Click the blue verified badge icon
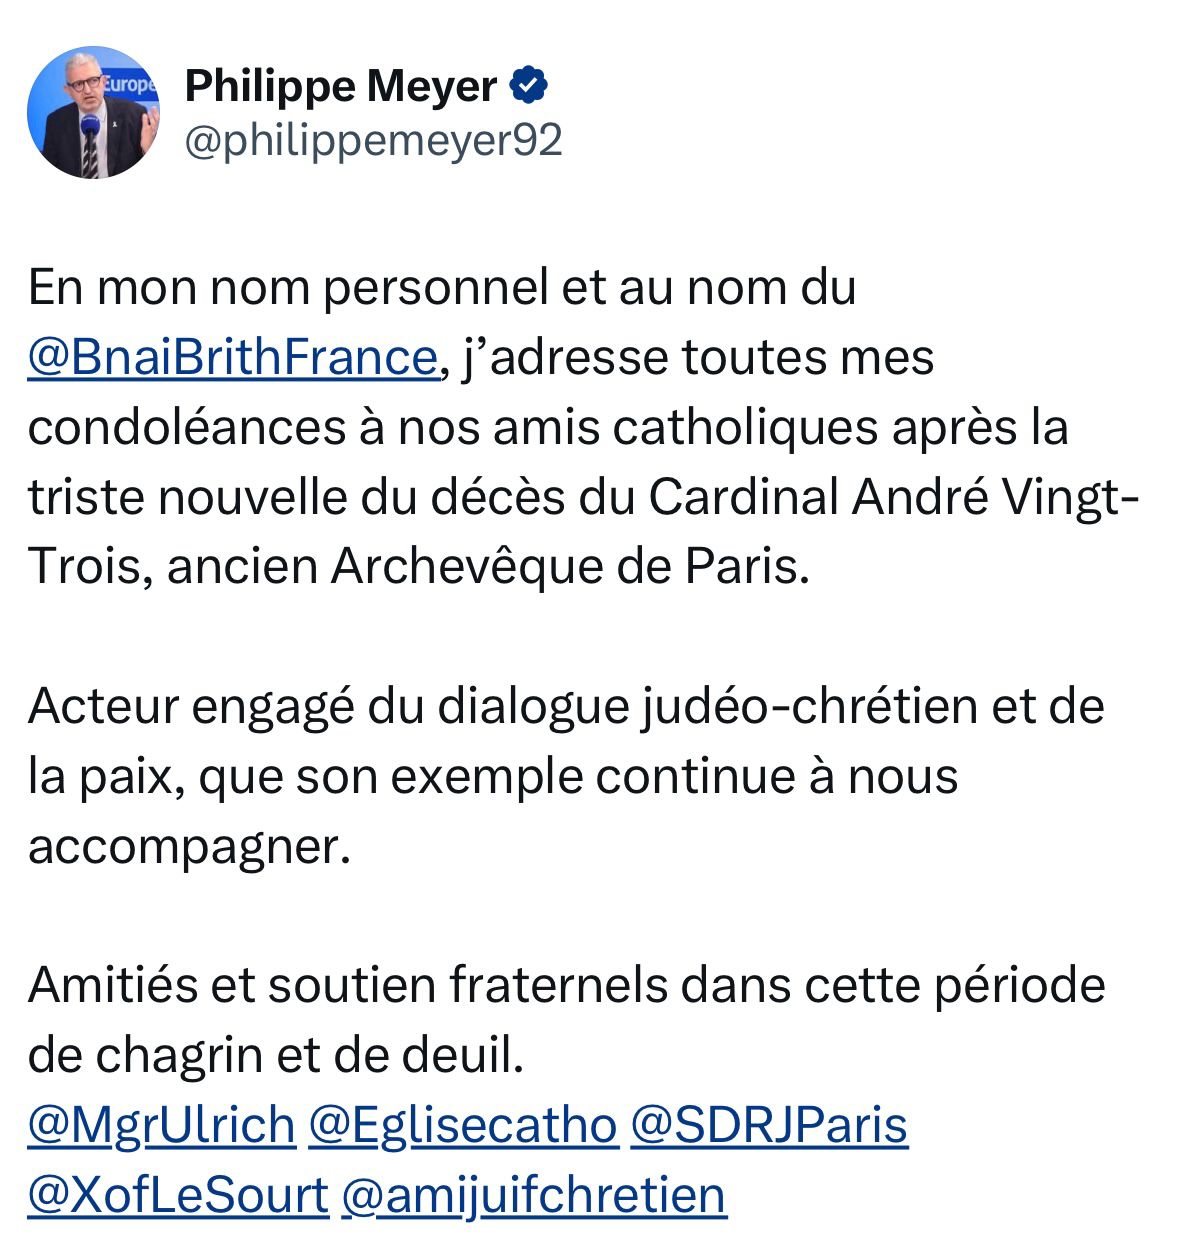Viewport: 1179px width, 1254px height. click(529, 86)
